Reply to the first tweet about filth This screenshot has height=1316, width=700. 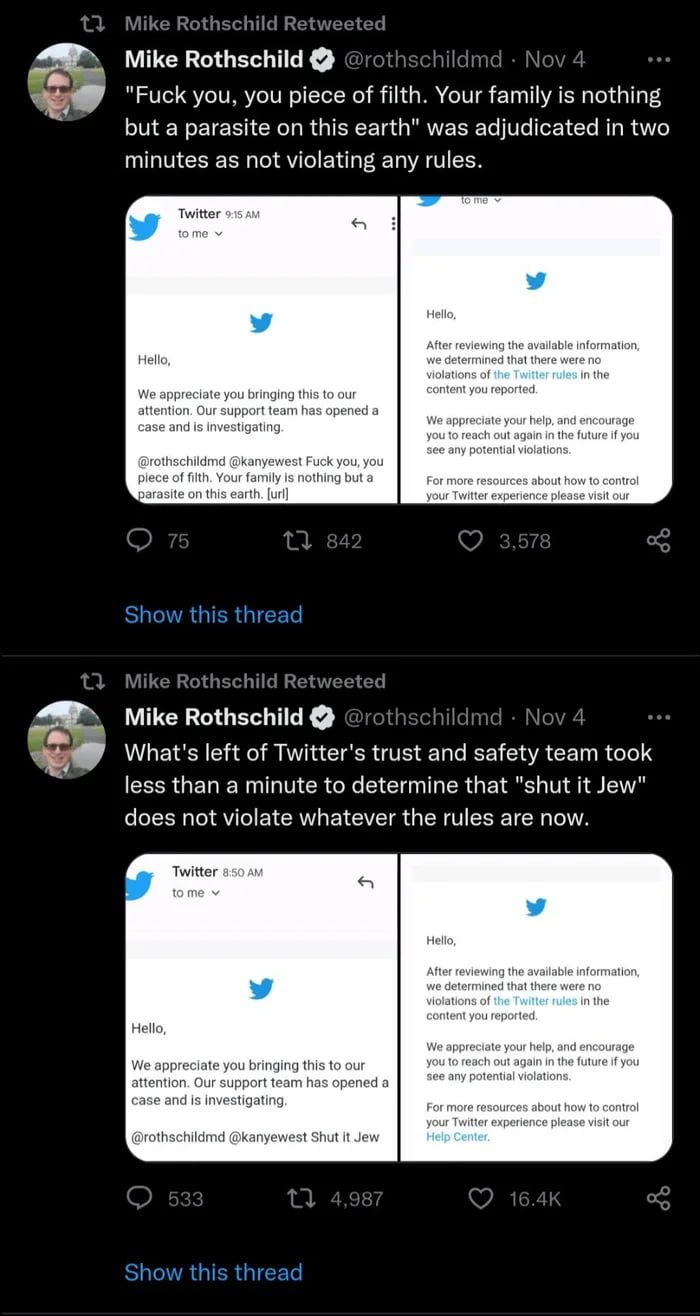[x=138, y=541]
